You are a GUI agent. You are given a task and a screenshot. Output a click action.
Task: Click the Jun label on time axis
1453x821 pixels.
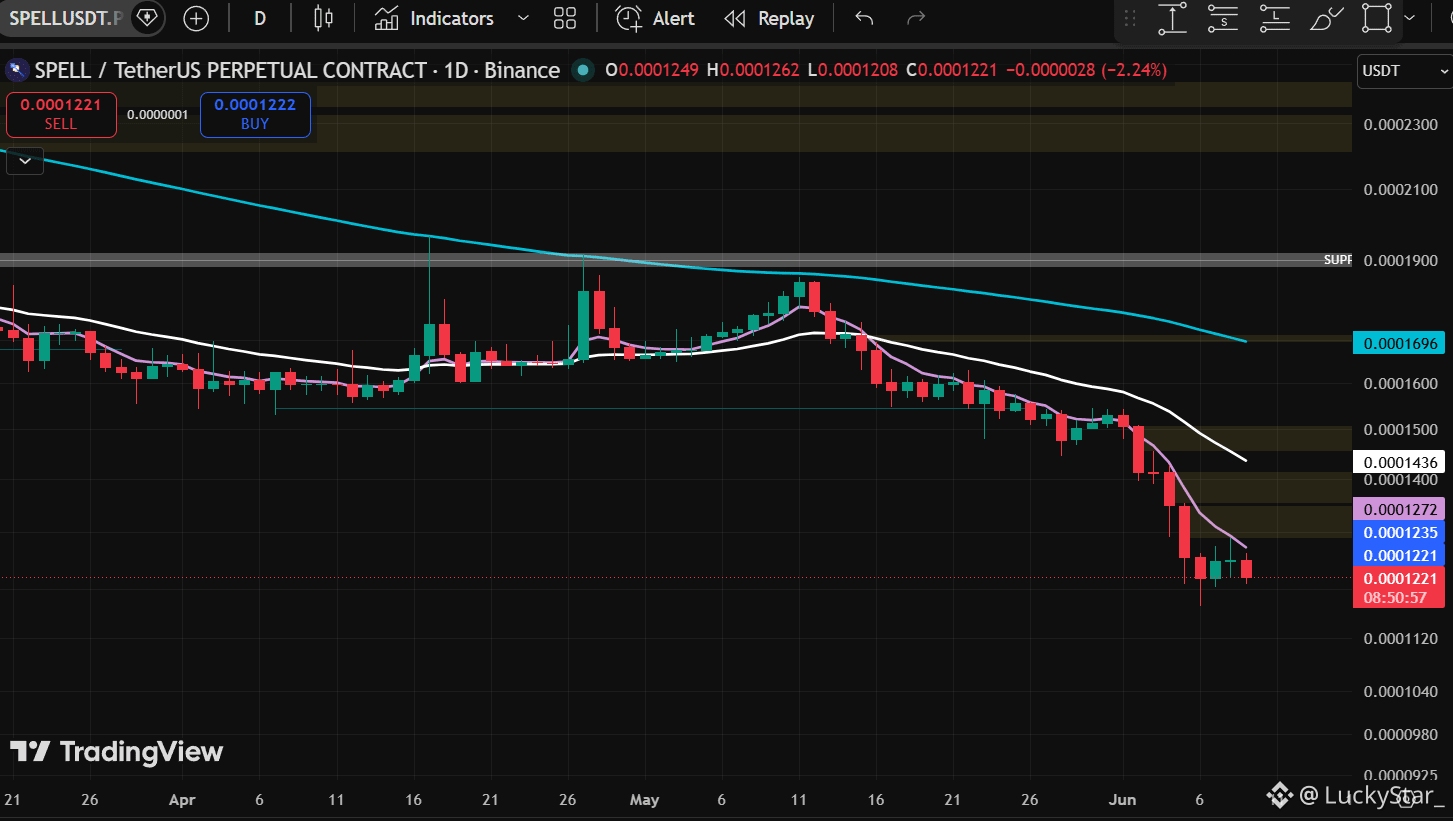click(1124, 800)
